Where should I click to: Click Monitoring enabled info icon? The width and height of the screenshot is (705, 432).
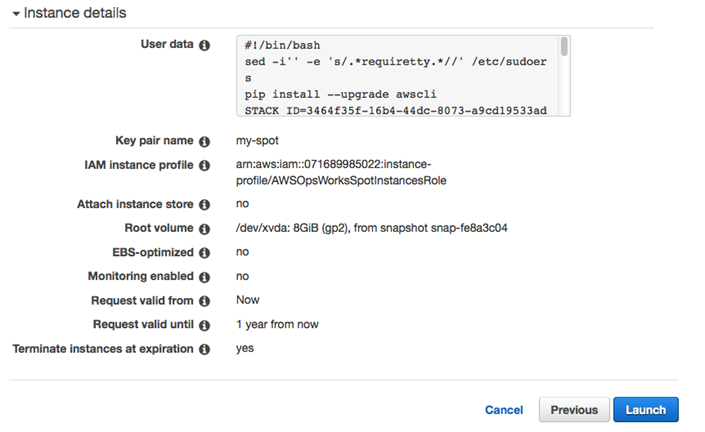click(204, 277)
